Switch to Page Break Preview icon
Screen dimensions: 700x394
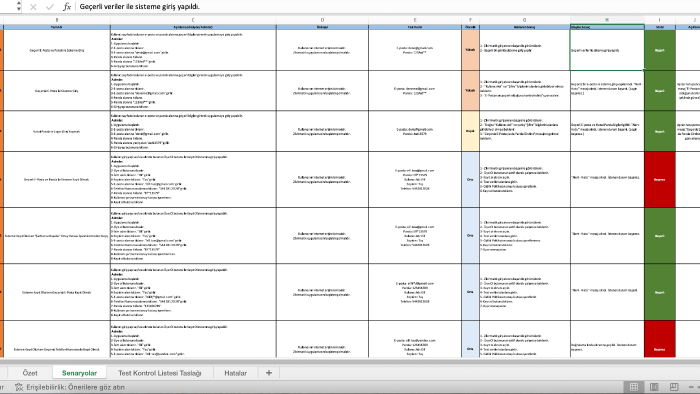(674, 387)
